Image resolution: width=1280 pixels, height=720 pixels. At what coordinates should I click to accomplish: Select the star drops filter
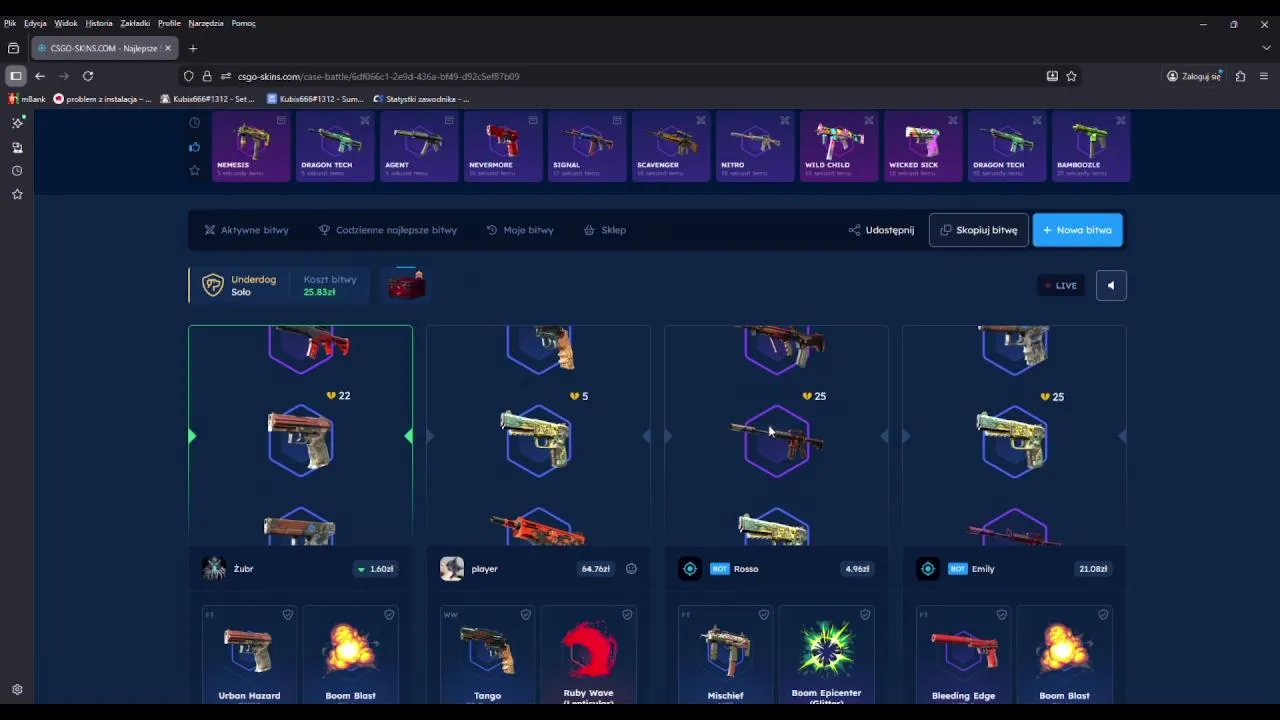[194, 171]
